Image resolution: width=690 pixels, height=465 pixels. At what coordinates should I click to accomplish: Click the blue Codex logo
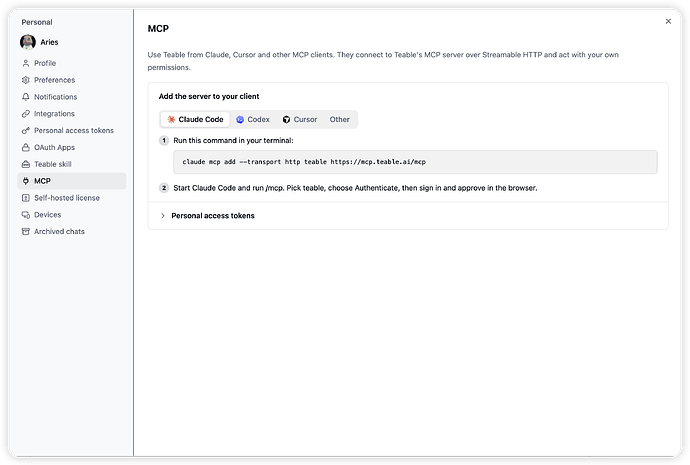[x=240, y=119]
